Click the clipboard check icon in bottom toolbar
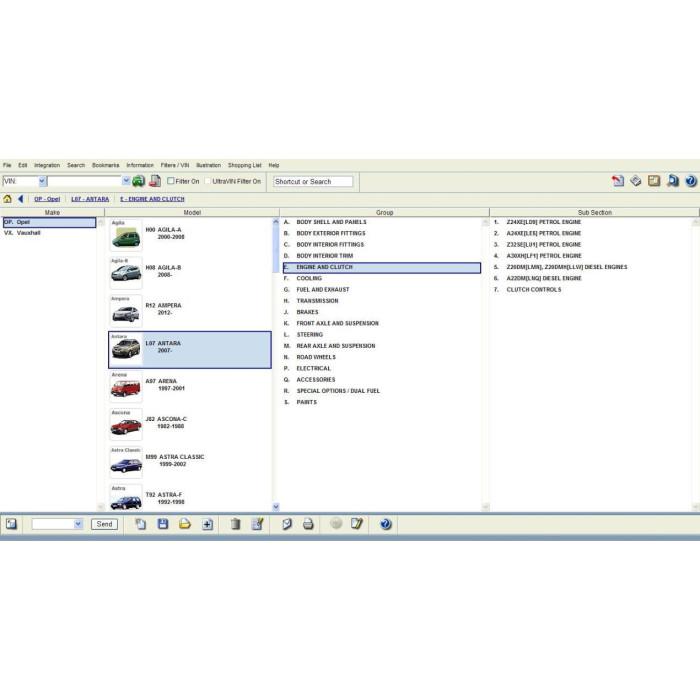Image resolution: width=700 pixels, height=700 pixels. point(287,524)
